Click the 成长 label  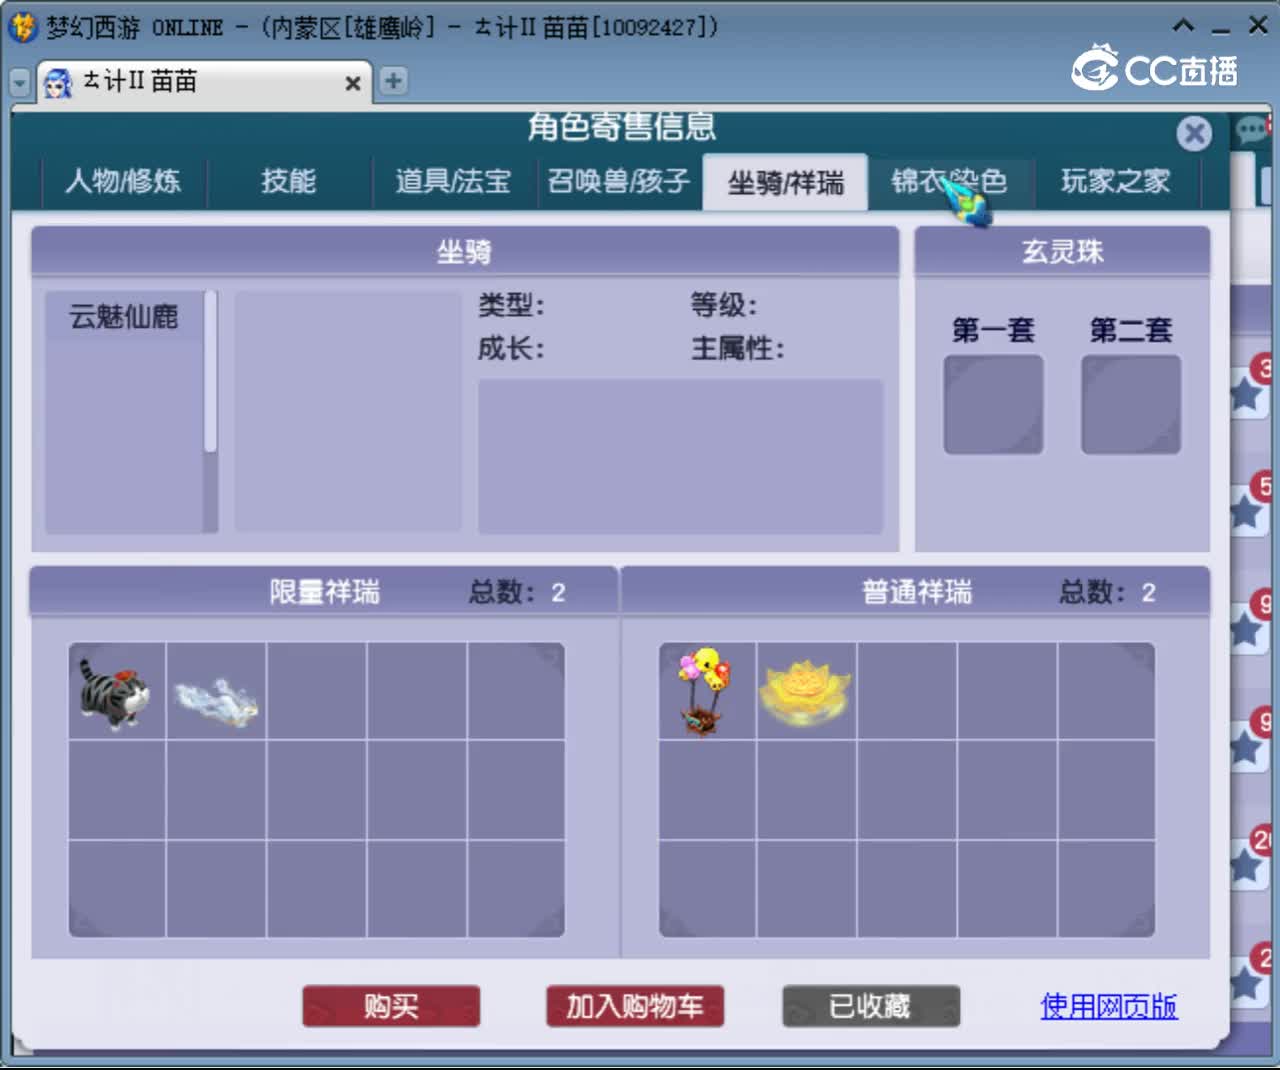point(511,348)
